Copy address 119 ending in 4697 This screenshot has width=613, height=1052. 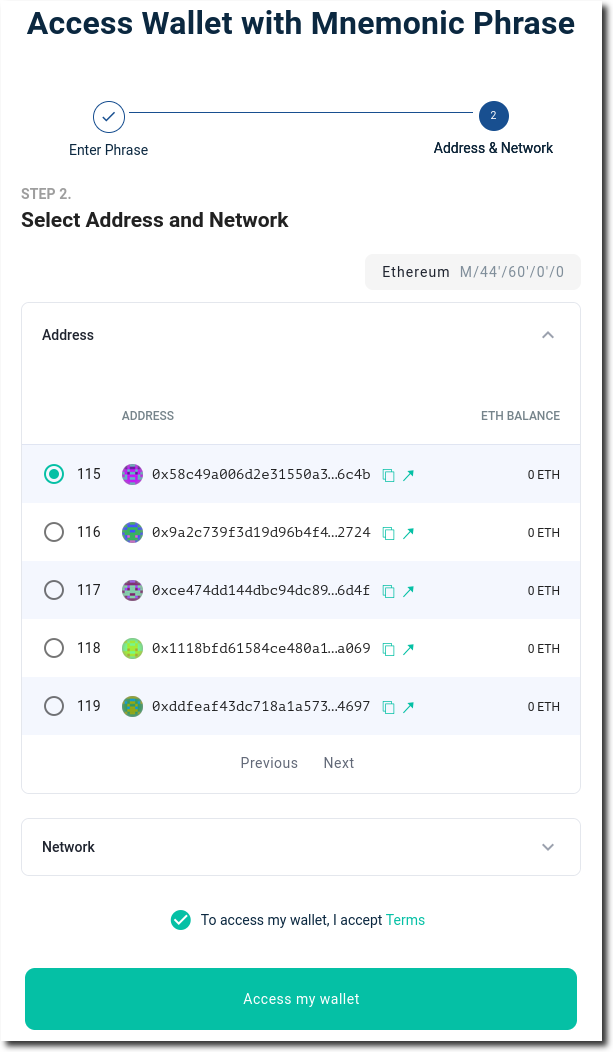pyautogui.click(x=388, y=707)
